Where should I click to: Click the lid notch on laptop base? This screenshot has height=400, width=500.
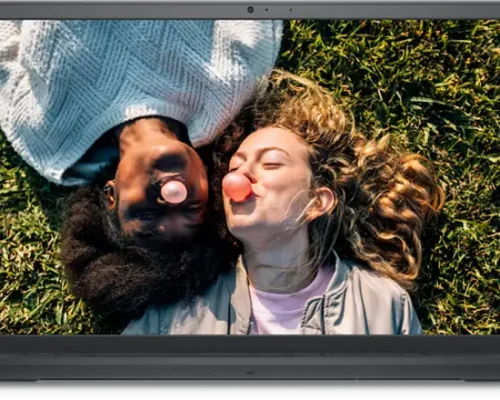(x=250, y=373)
